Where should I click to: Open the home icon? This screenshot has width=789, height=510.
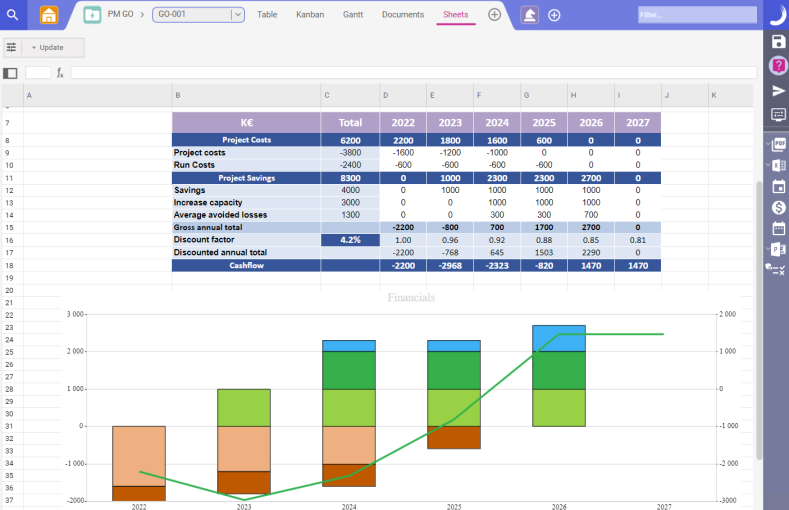(48, 15)
